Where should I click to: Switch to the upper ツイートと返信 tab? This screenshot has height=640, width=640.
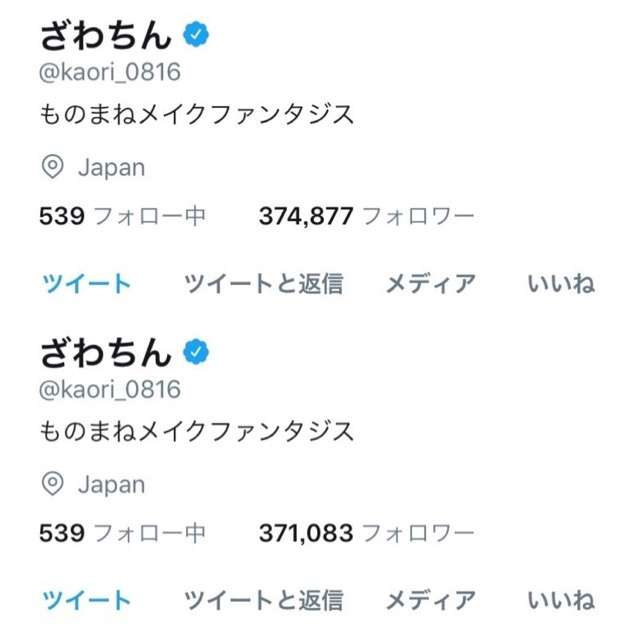point(264,283)
